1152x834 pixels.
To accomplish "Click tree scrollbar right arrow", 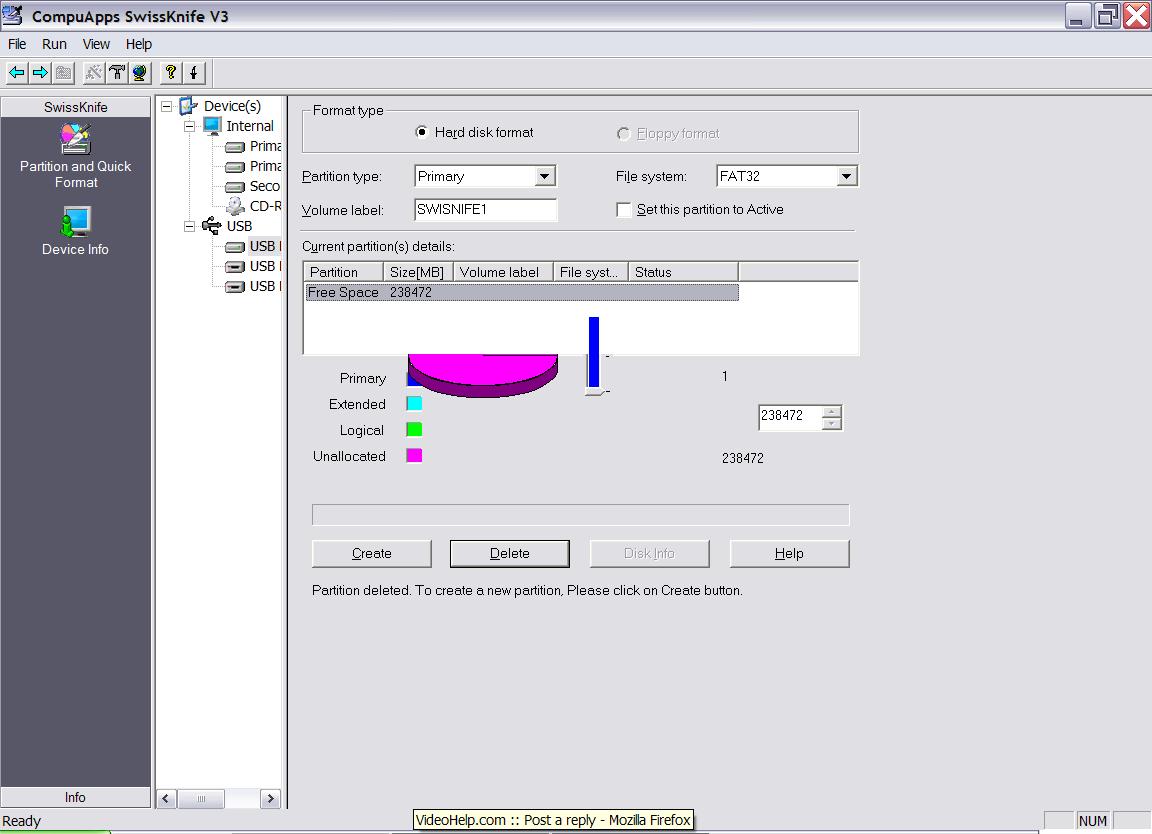I will tap(270, 799).
